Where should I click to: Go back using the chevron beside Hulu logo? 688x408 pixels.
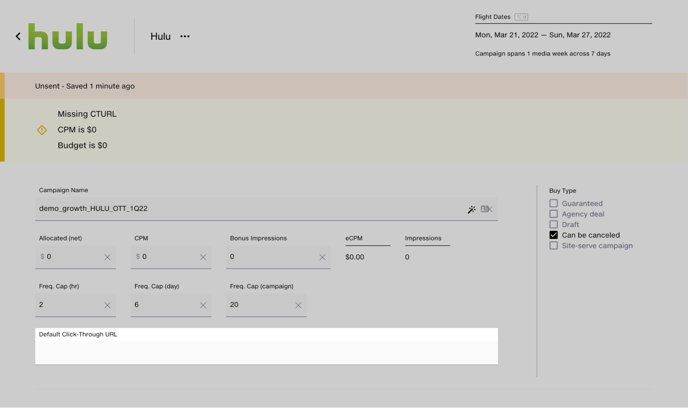coord(18,36)
